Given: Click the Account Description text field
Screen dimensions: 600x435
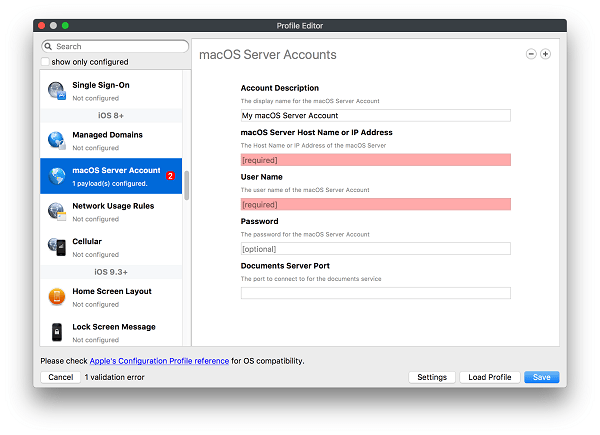Looking at the screenshot, I should 375,116.
